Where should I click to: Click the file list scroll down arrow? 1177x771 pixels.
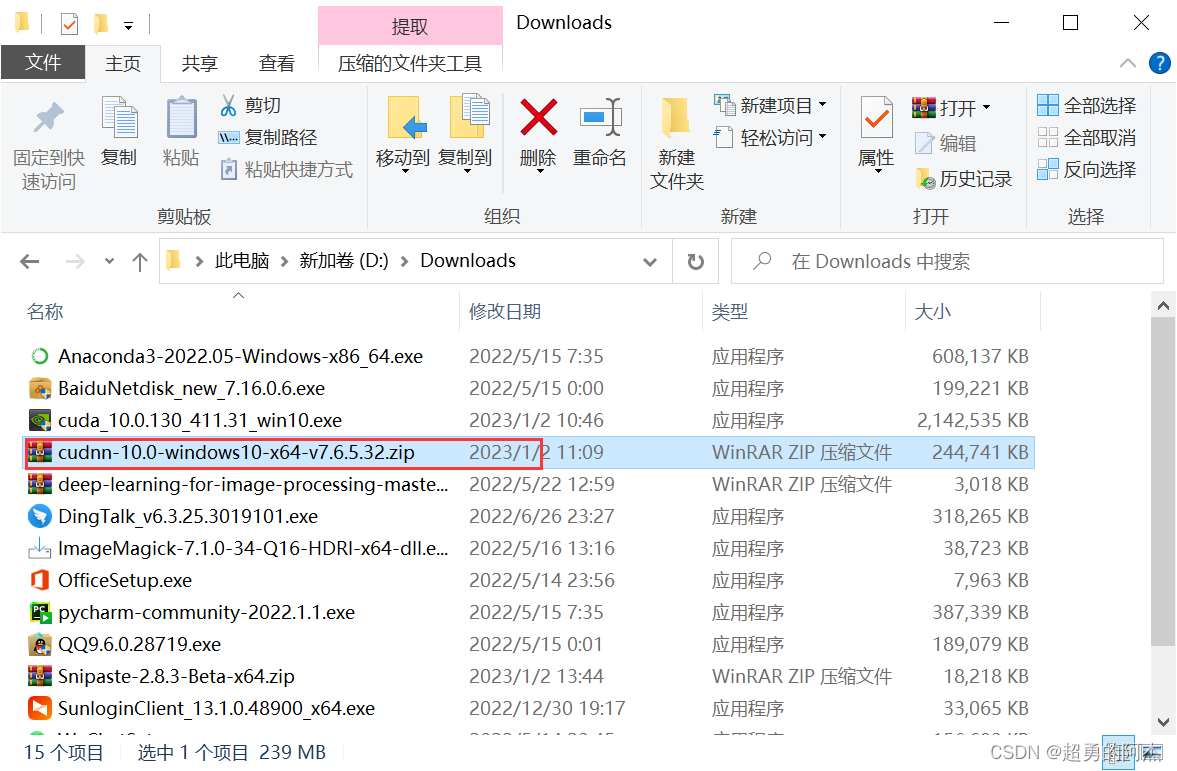point(1163,722)
